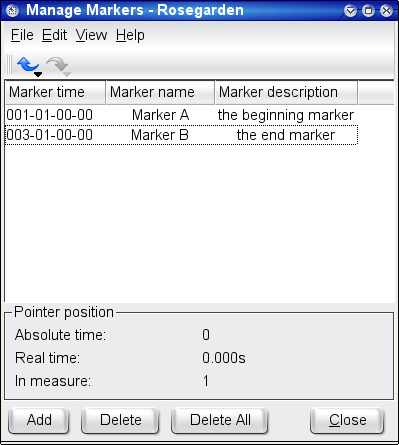Viewport: 399px width, 445px height.
Task: Open the Undo history dropdown arrow
Action: [x=38, y=74]
